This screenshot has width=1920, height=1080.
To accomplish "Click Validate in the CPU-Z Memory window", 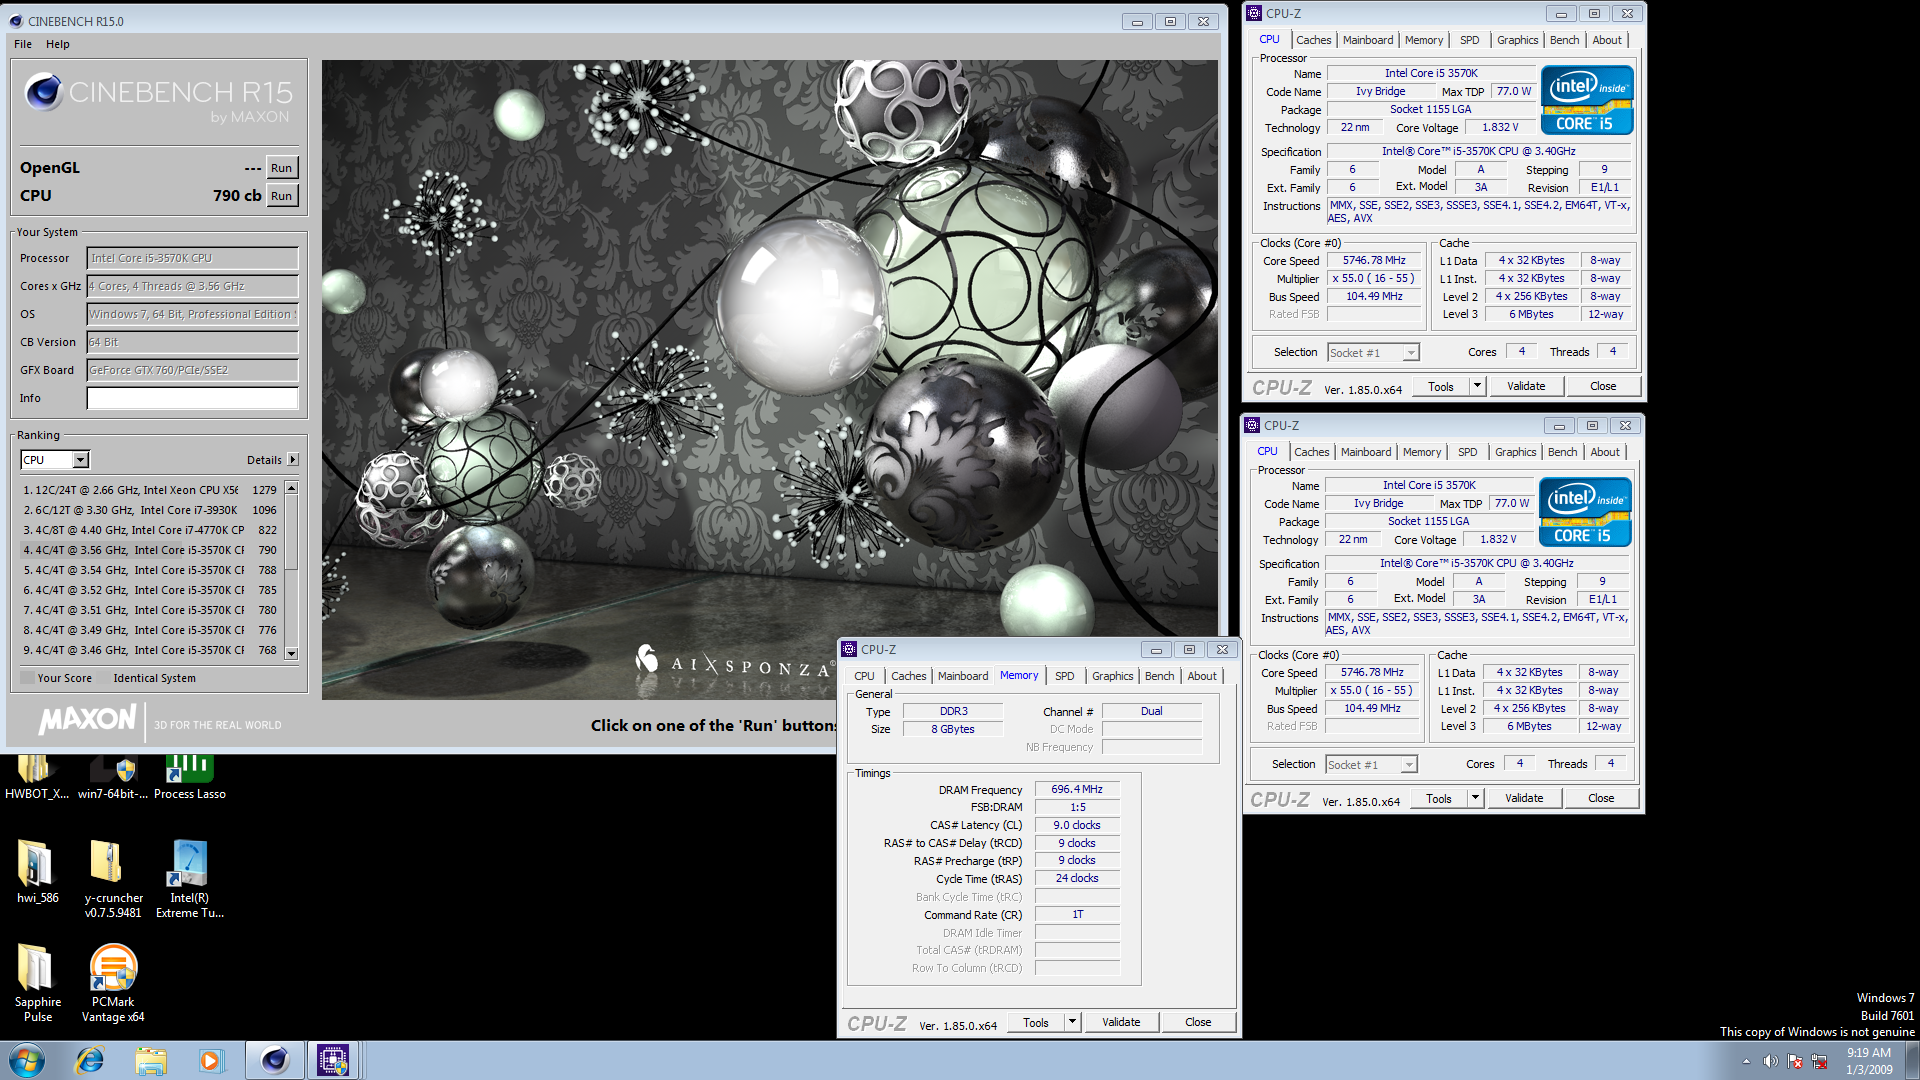I will (x=1121, y=1022).
